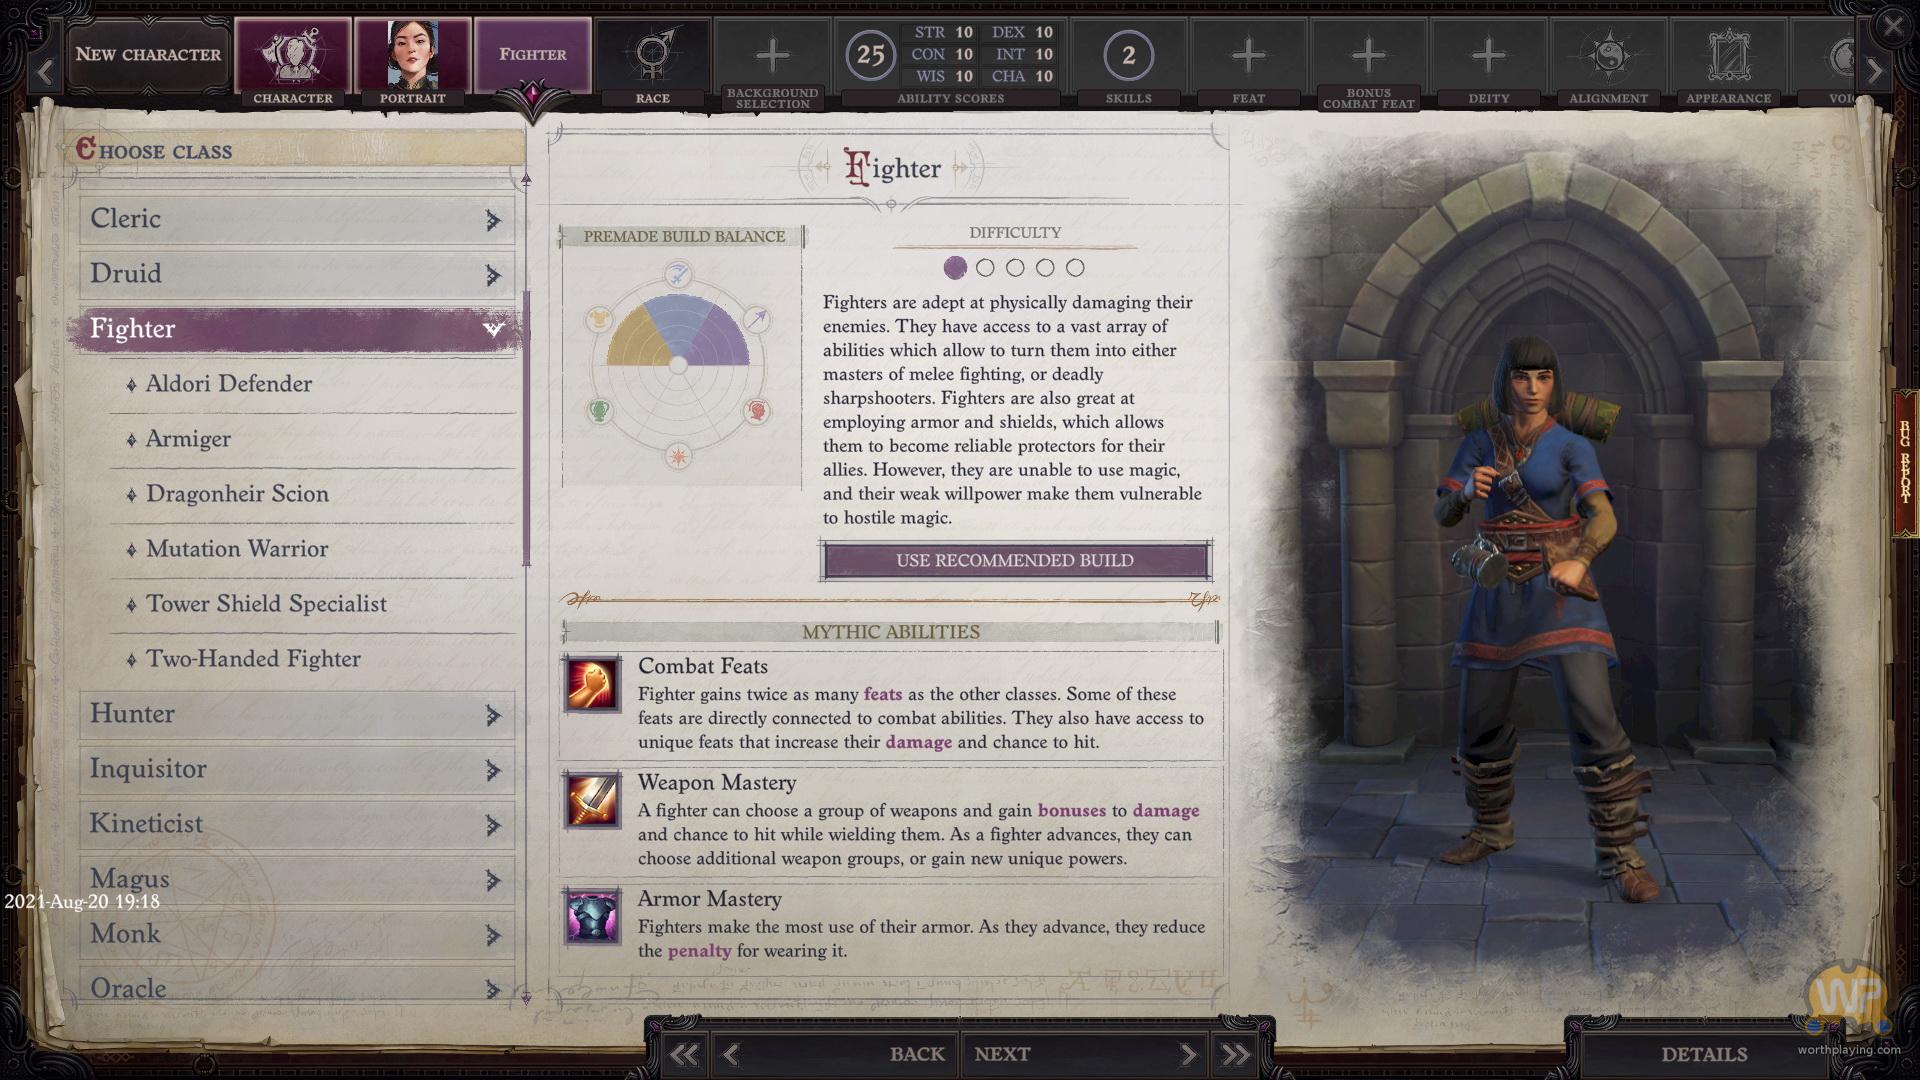Image resolution: width=1920 pixels, height=1080 pixels.
Task: Click the Weapon Mastery sword icon
Action: tap(592, 800)
